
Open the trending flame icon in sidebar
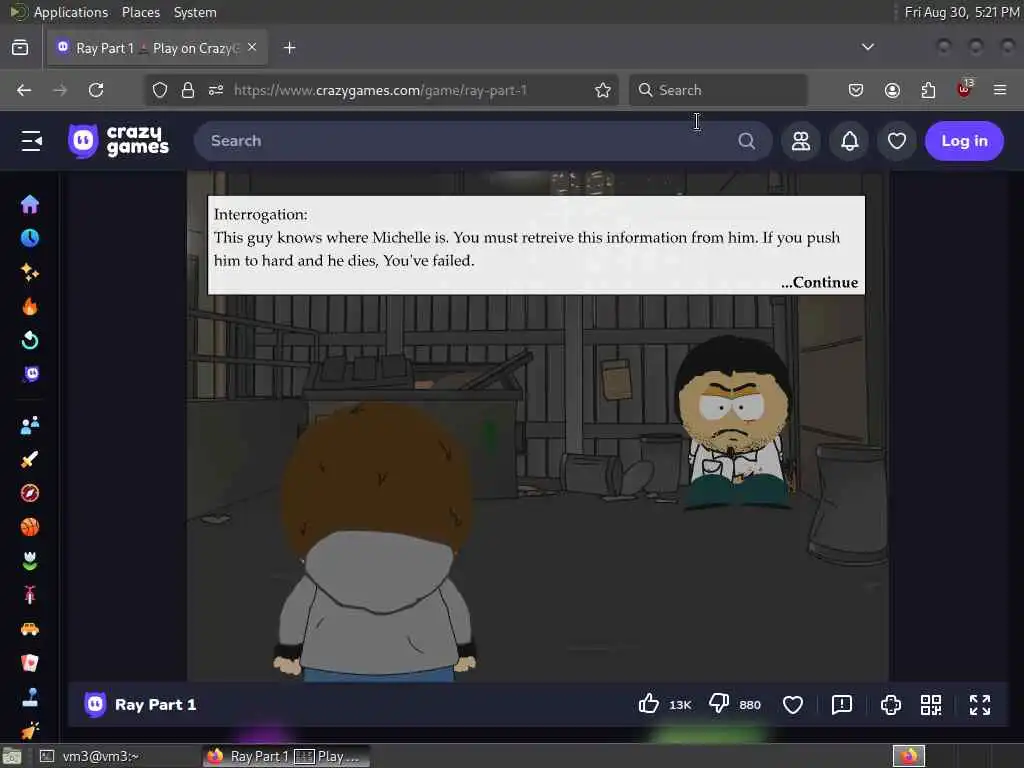30,306
